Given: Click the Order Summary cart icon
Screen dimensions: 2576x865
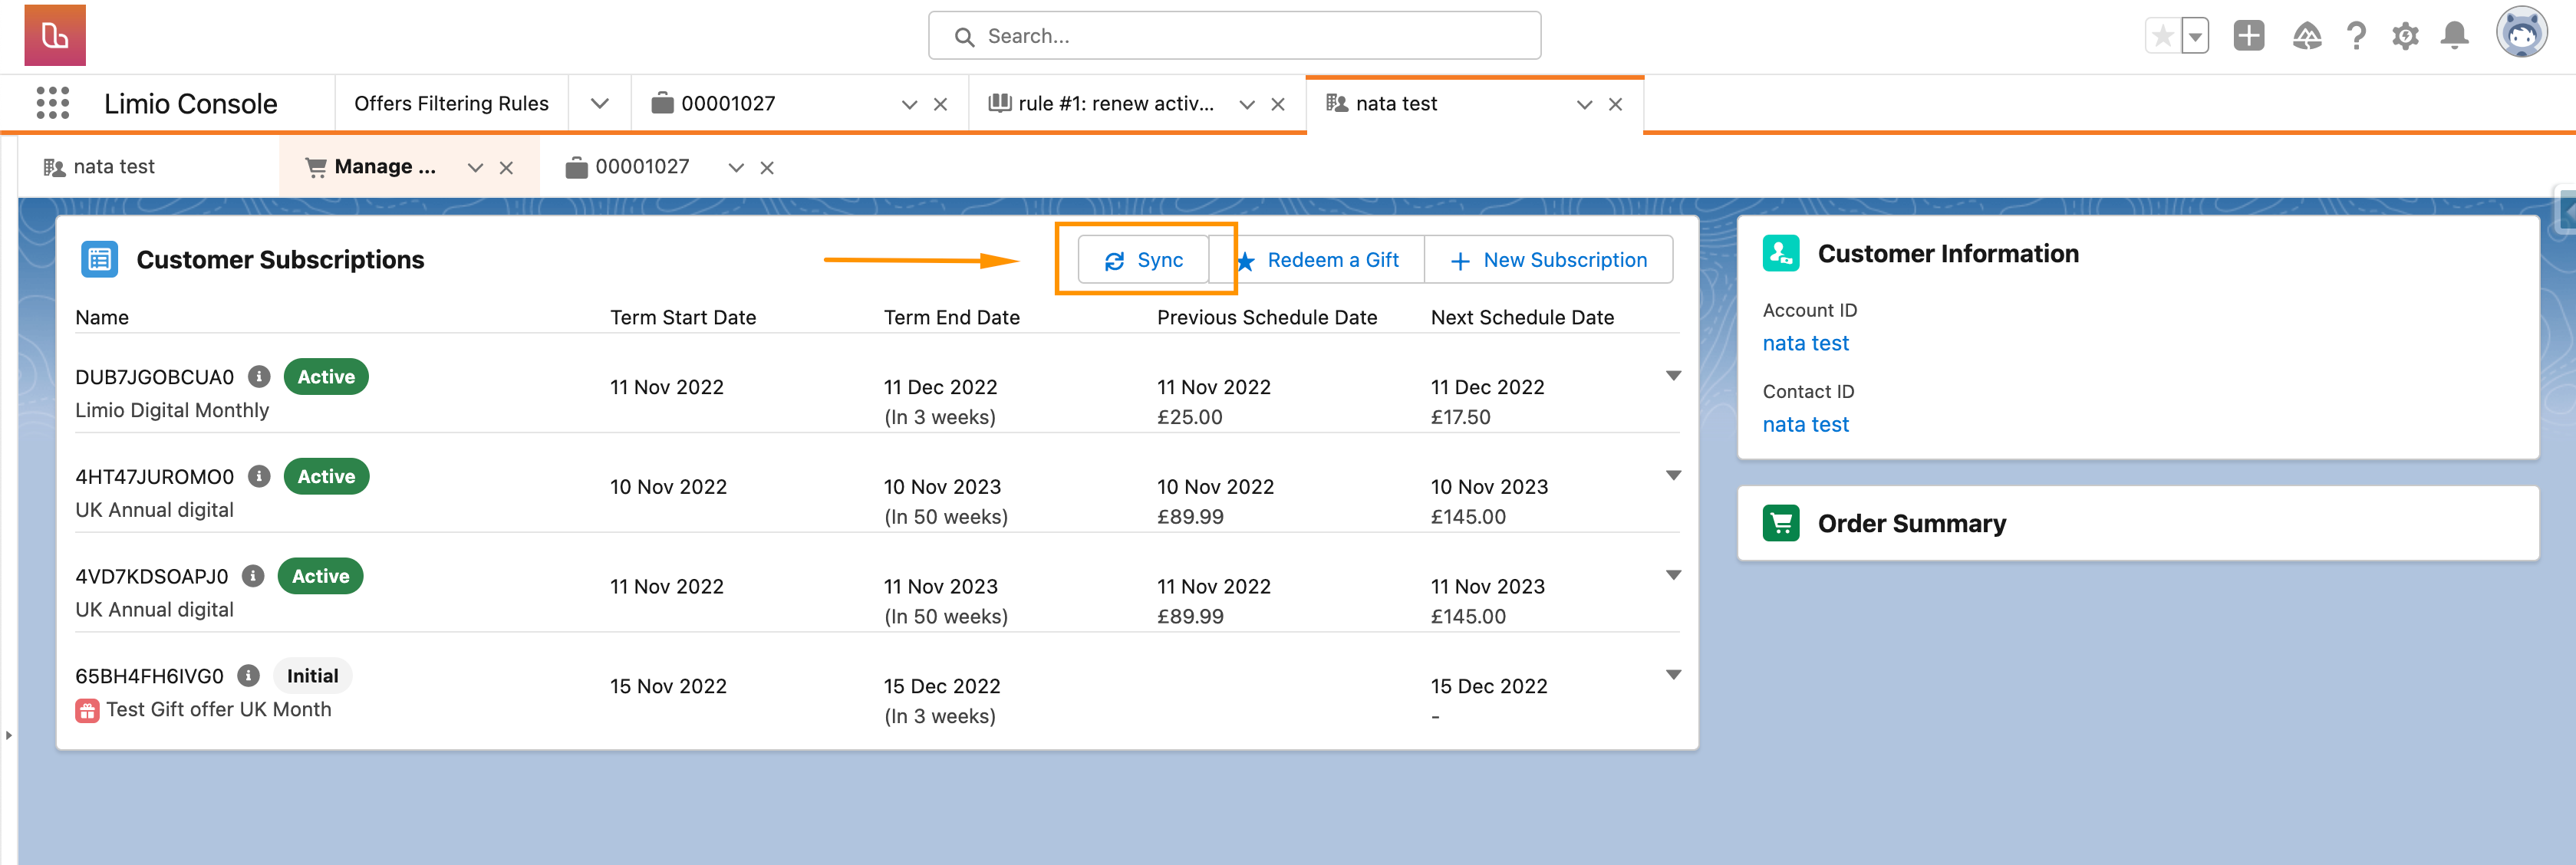Looking at the screenshot, I should 1781,523.
